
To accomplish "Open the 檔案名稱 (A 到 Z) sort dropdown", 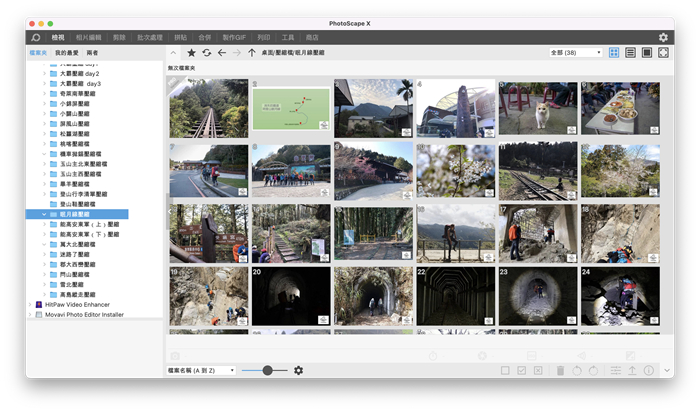I will [201, 371].
